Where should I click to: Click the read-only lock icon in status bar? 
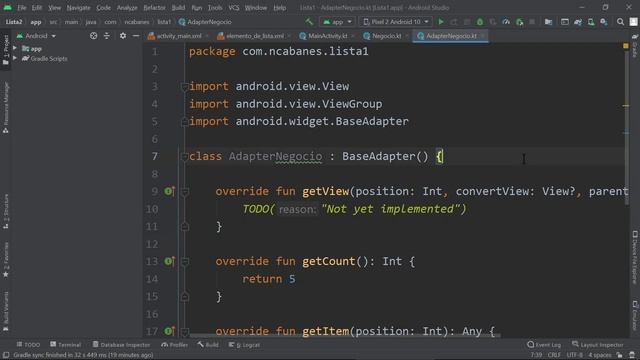click(x=620, y=355)
